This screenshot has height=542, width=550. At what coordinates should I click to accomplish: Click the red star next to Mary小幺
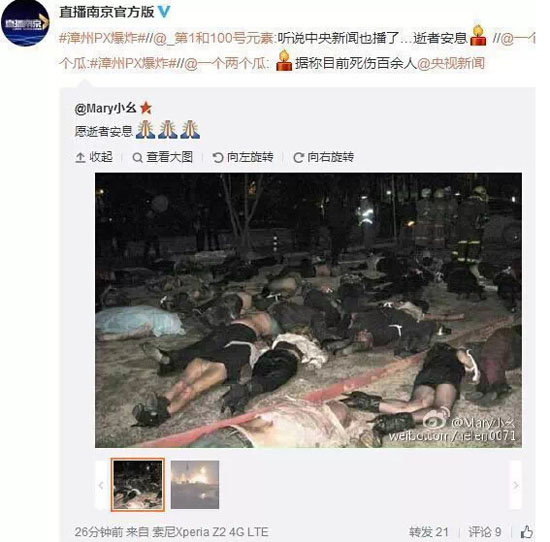(x=146, y=108)
